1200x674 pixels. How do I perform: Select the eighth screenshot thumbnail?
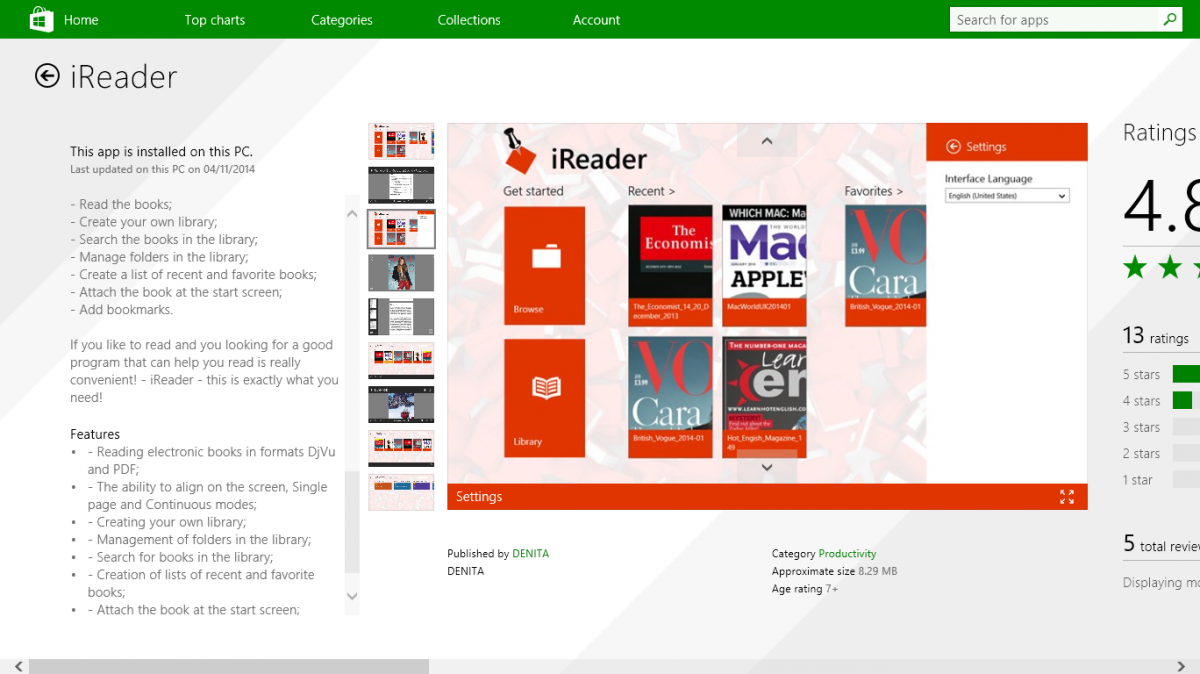point(401,448)
